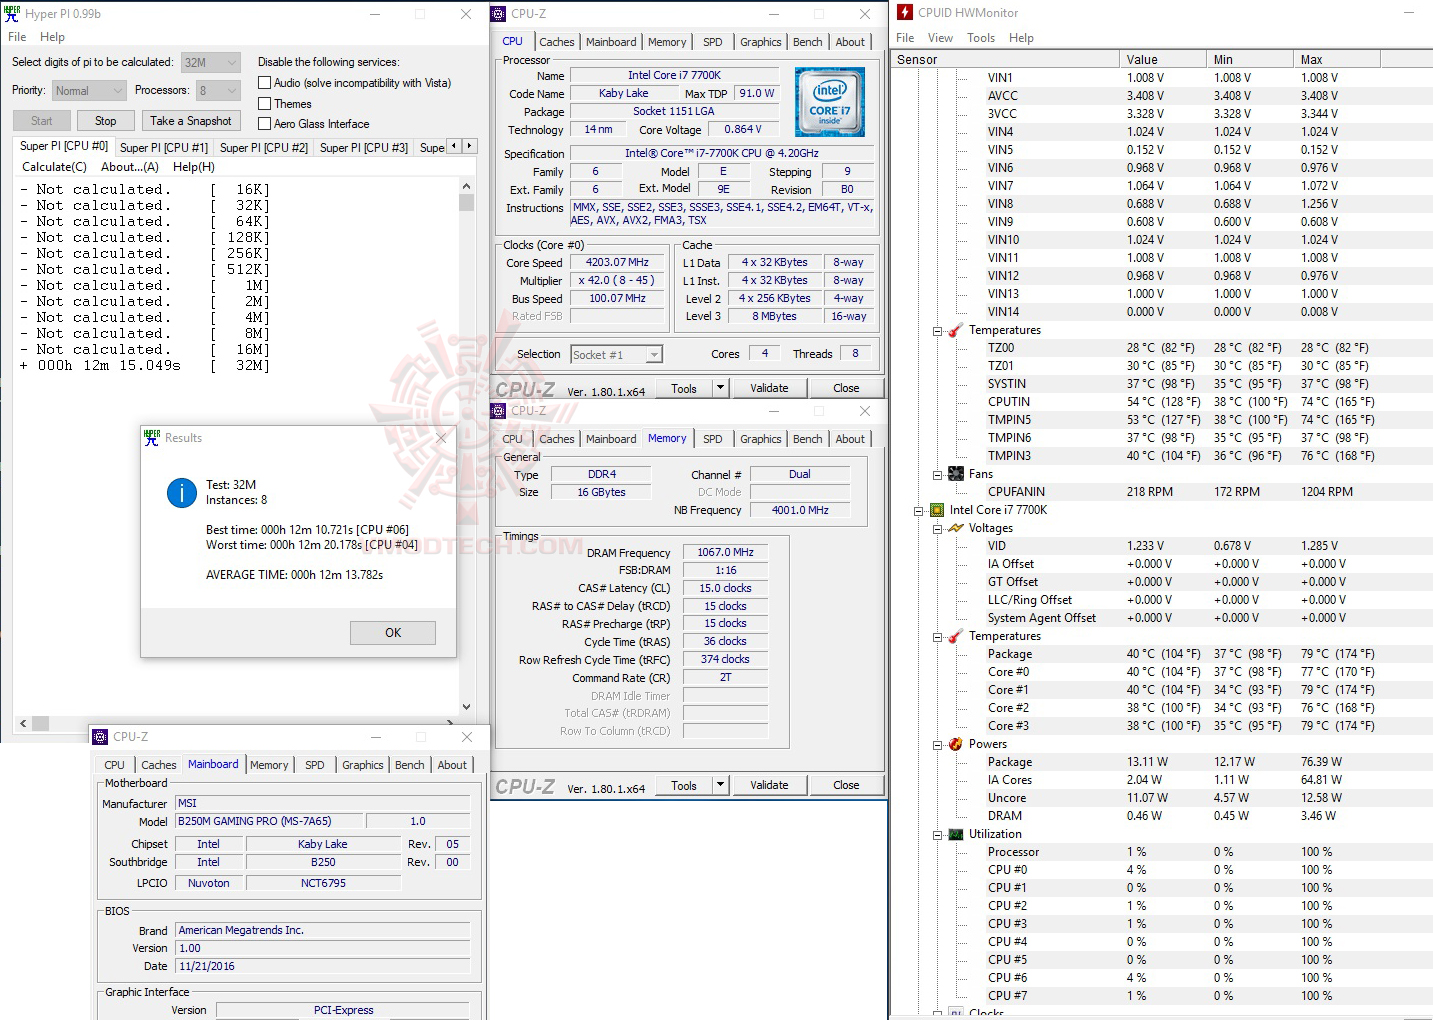
Task: Click the Intel Core i7 badge in CPU-Z
Action: (829, 101)
